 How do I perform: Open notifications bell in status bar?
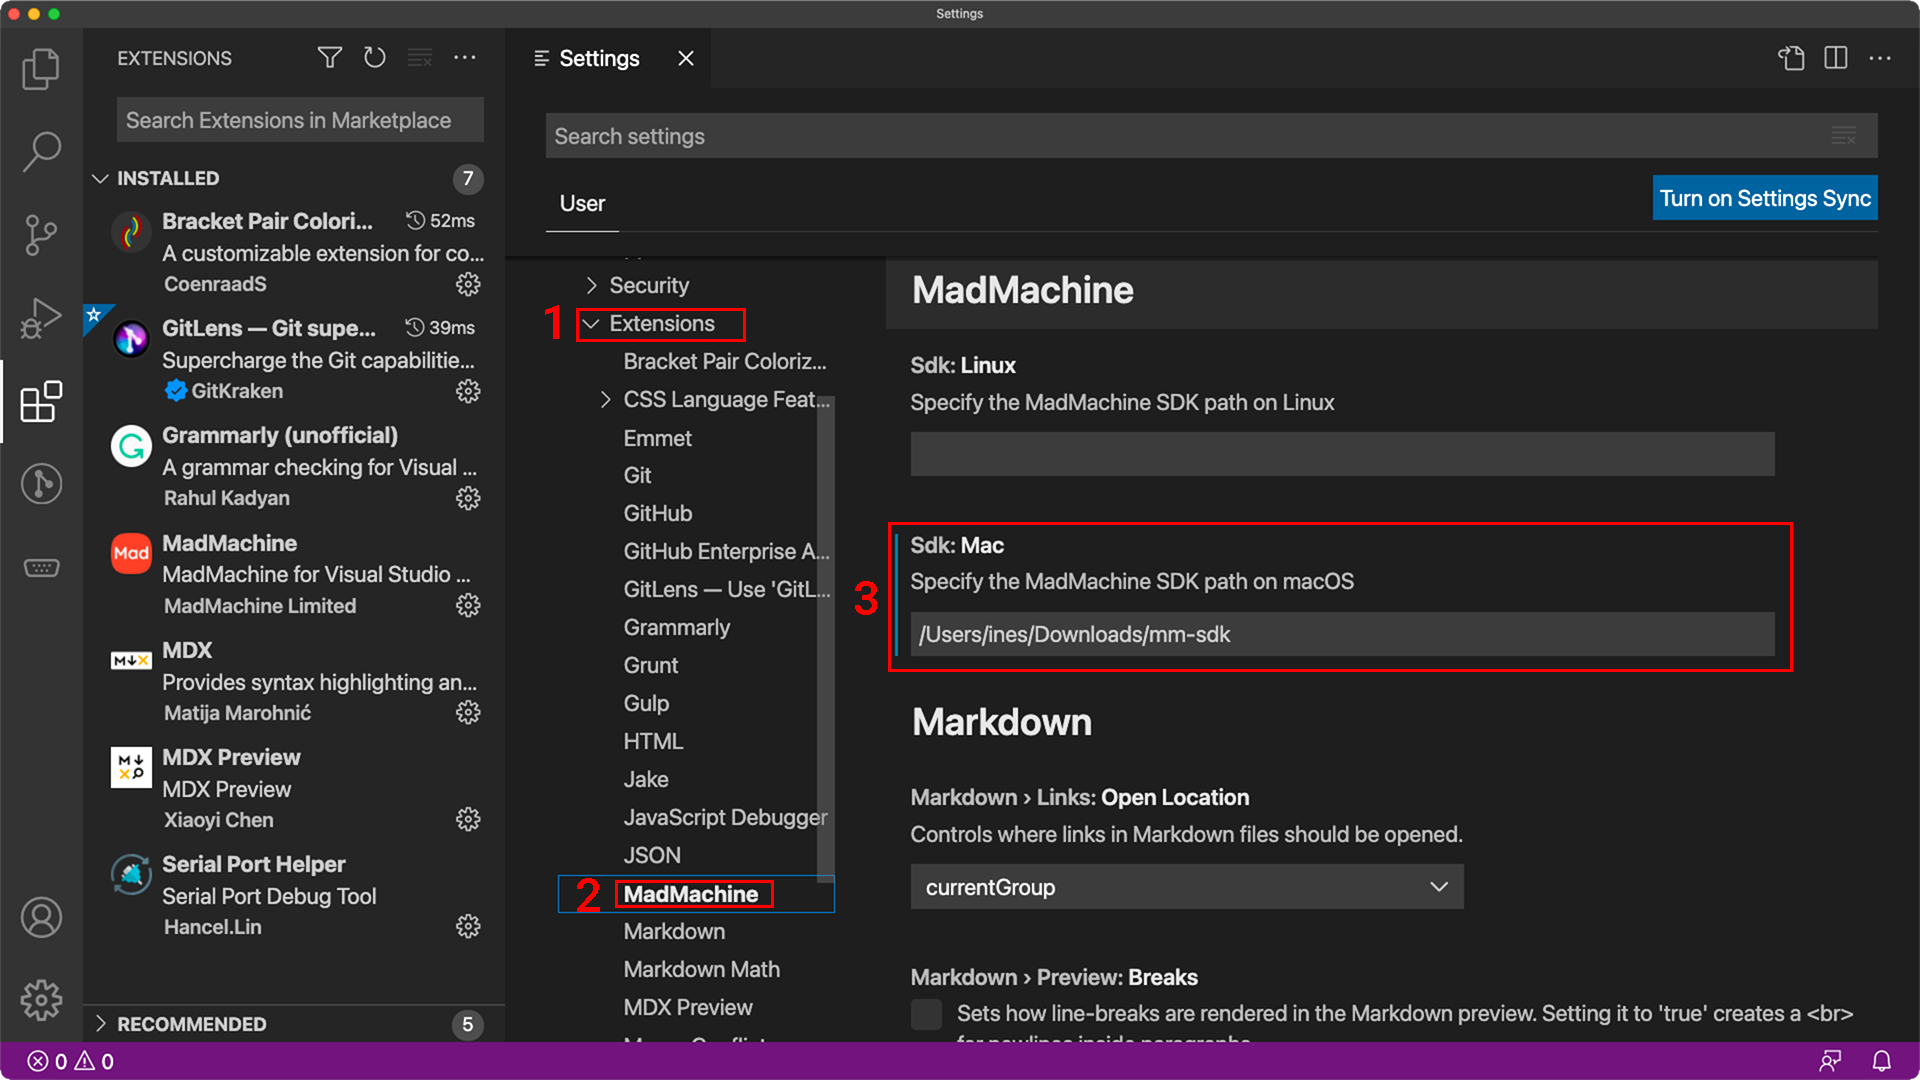[x=1881, y=1061]
